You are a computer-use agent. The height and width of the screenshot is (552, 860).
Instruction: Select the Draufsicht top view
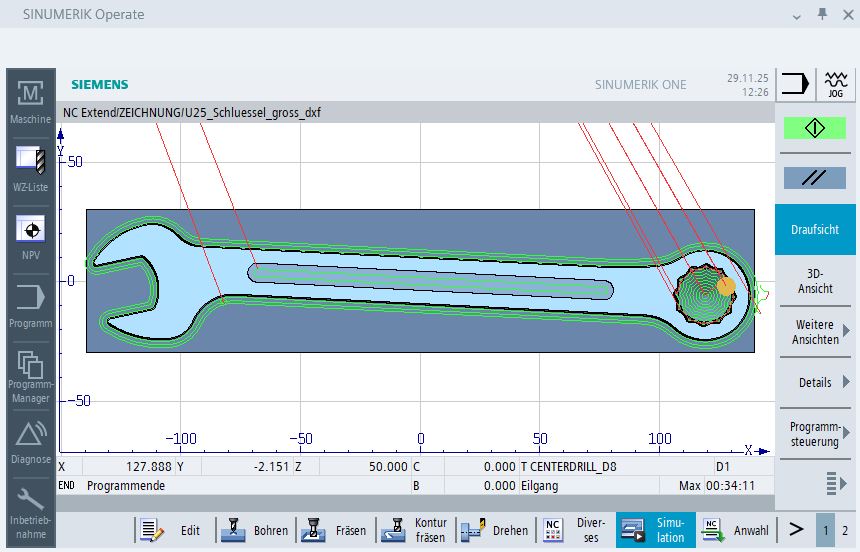(814, 230)
